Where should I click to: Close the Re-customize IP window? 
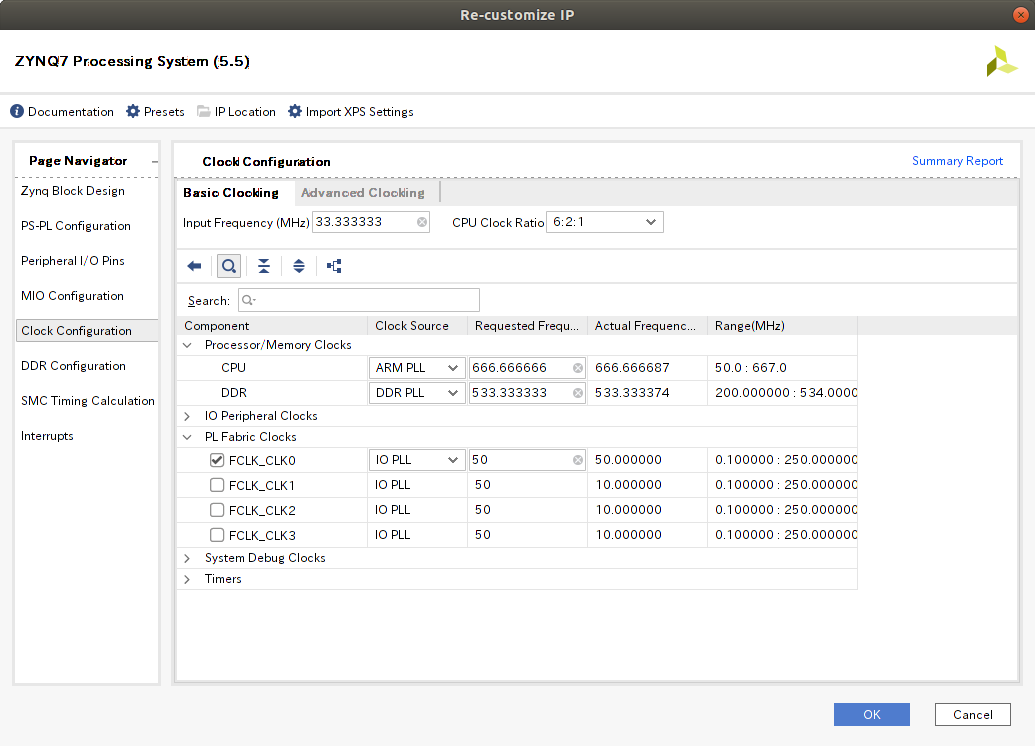(x=1020, y=15)
